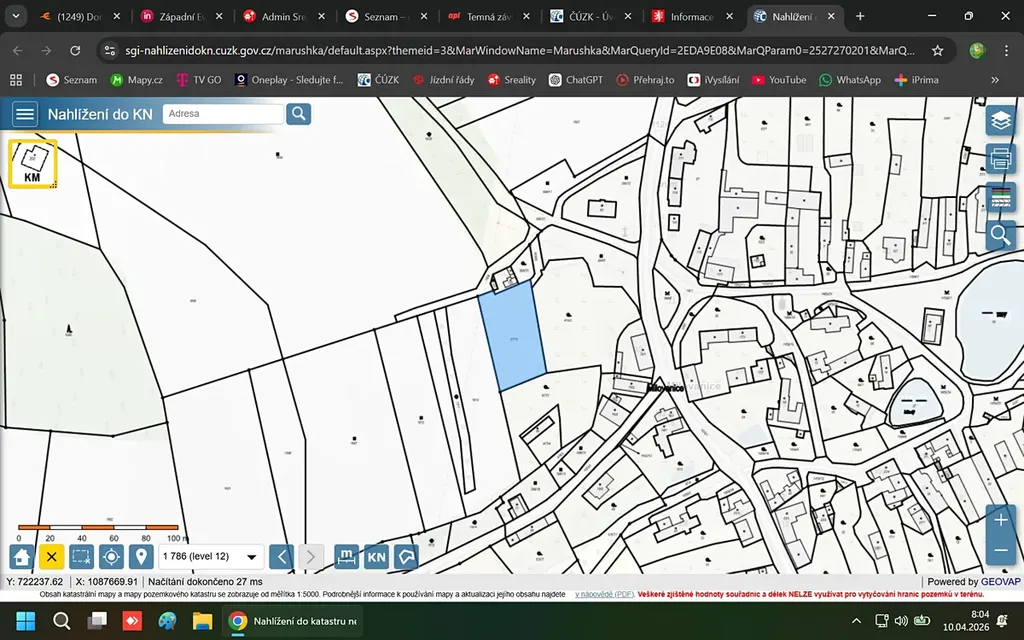Toggle the KN info query button
Screen dimensions: 1024x640
click(x=376, y=557)
